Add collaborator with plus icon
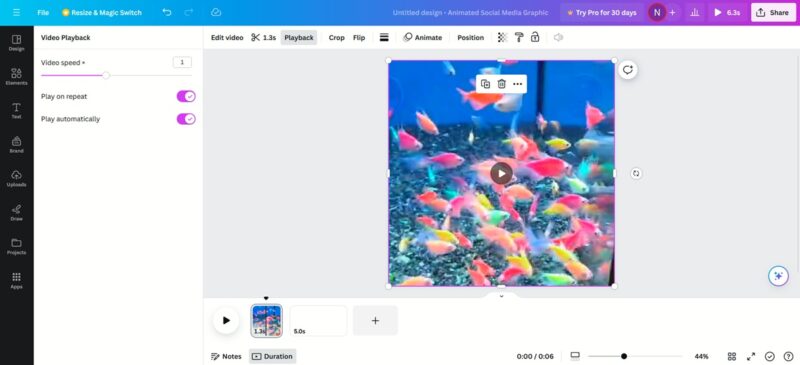The image size is (800, 365). tap(672, 12)
